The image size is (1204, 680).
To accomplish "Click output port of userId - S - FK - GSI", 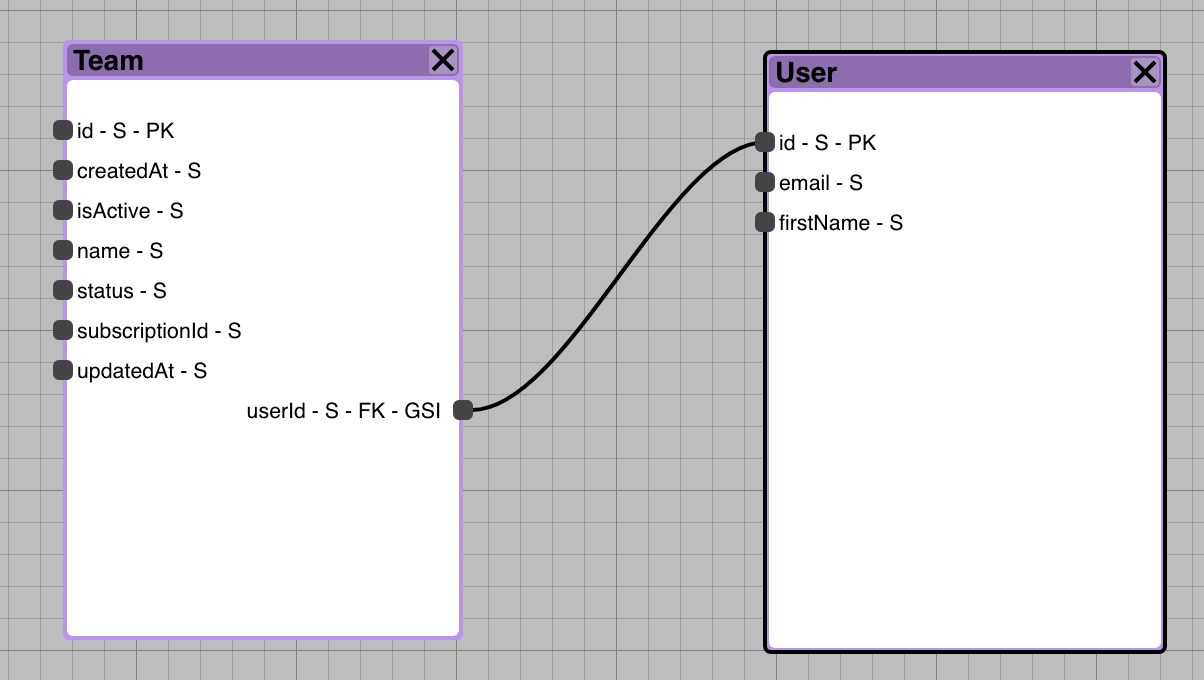I will (x=463, y=410).
